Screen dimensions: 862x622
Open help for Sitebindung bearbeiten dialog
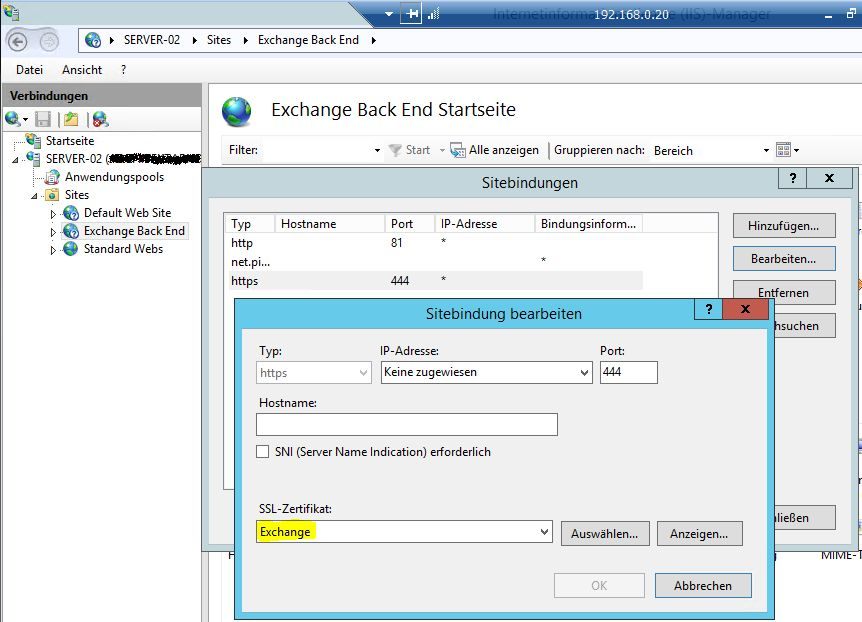tap(709, 309)
